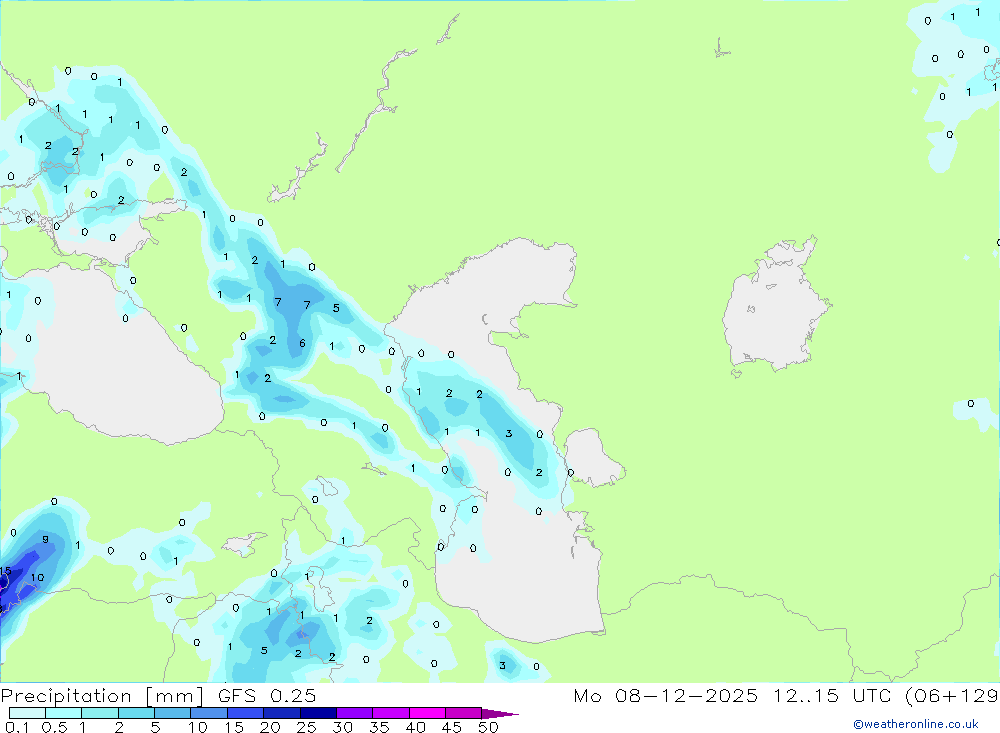Viewport: 1000px width, 733px height.
Task: Click the 9 mm value on the map
Action: click(45, 539)
